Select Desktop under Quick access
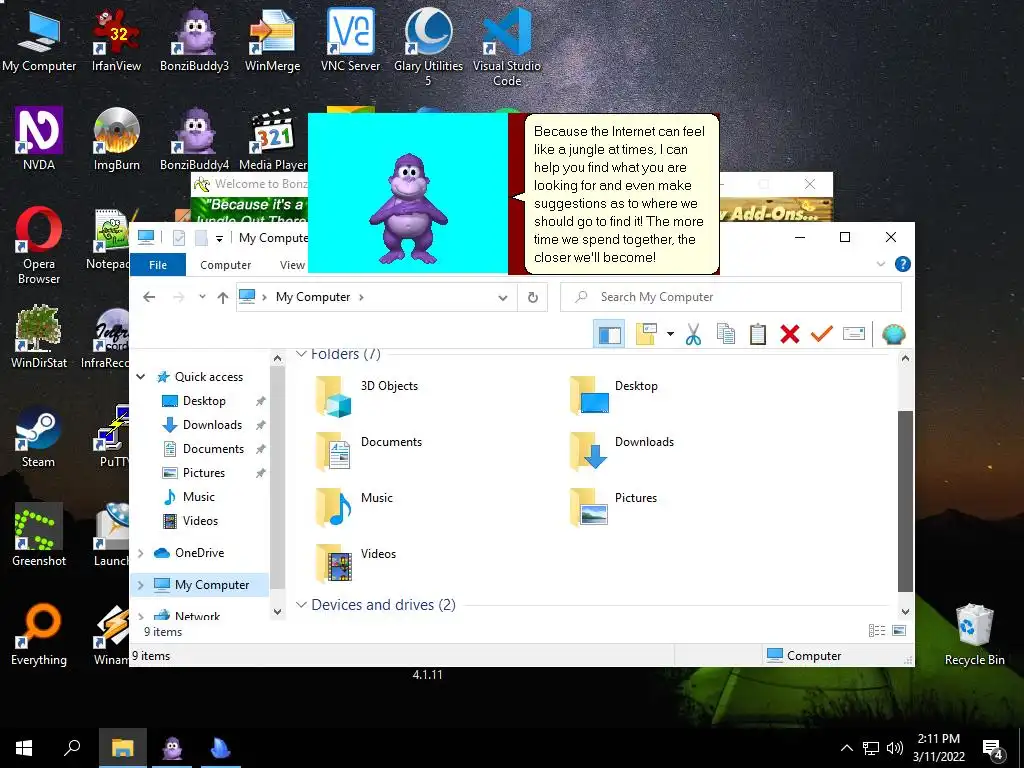This screenshot has height=768, width=1024. tap(204, 401)
